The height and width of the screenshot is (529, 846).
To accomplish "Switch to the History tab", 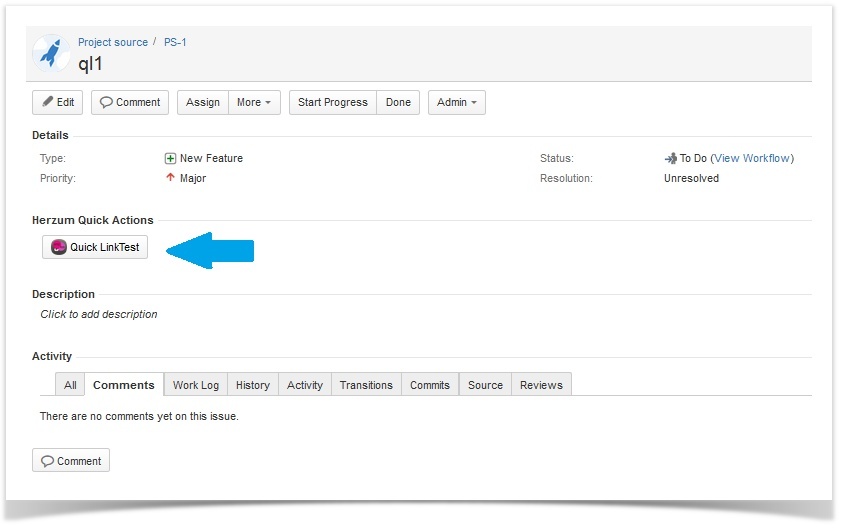I will [252, 385].
